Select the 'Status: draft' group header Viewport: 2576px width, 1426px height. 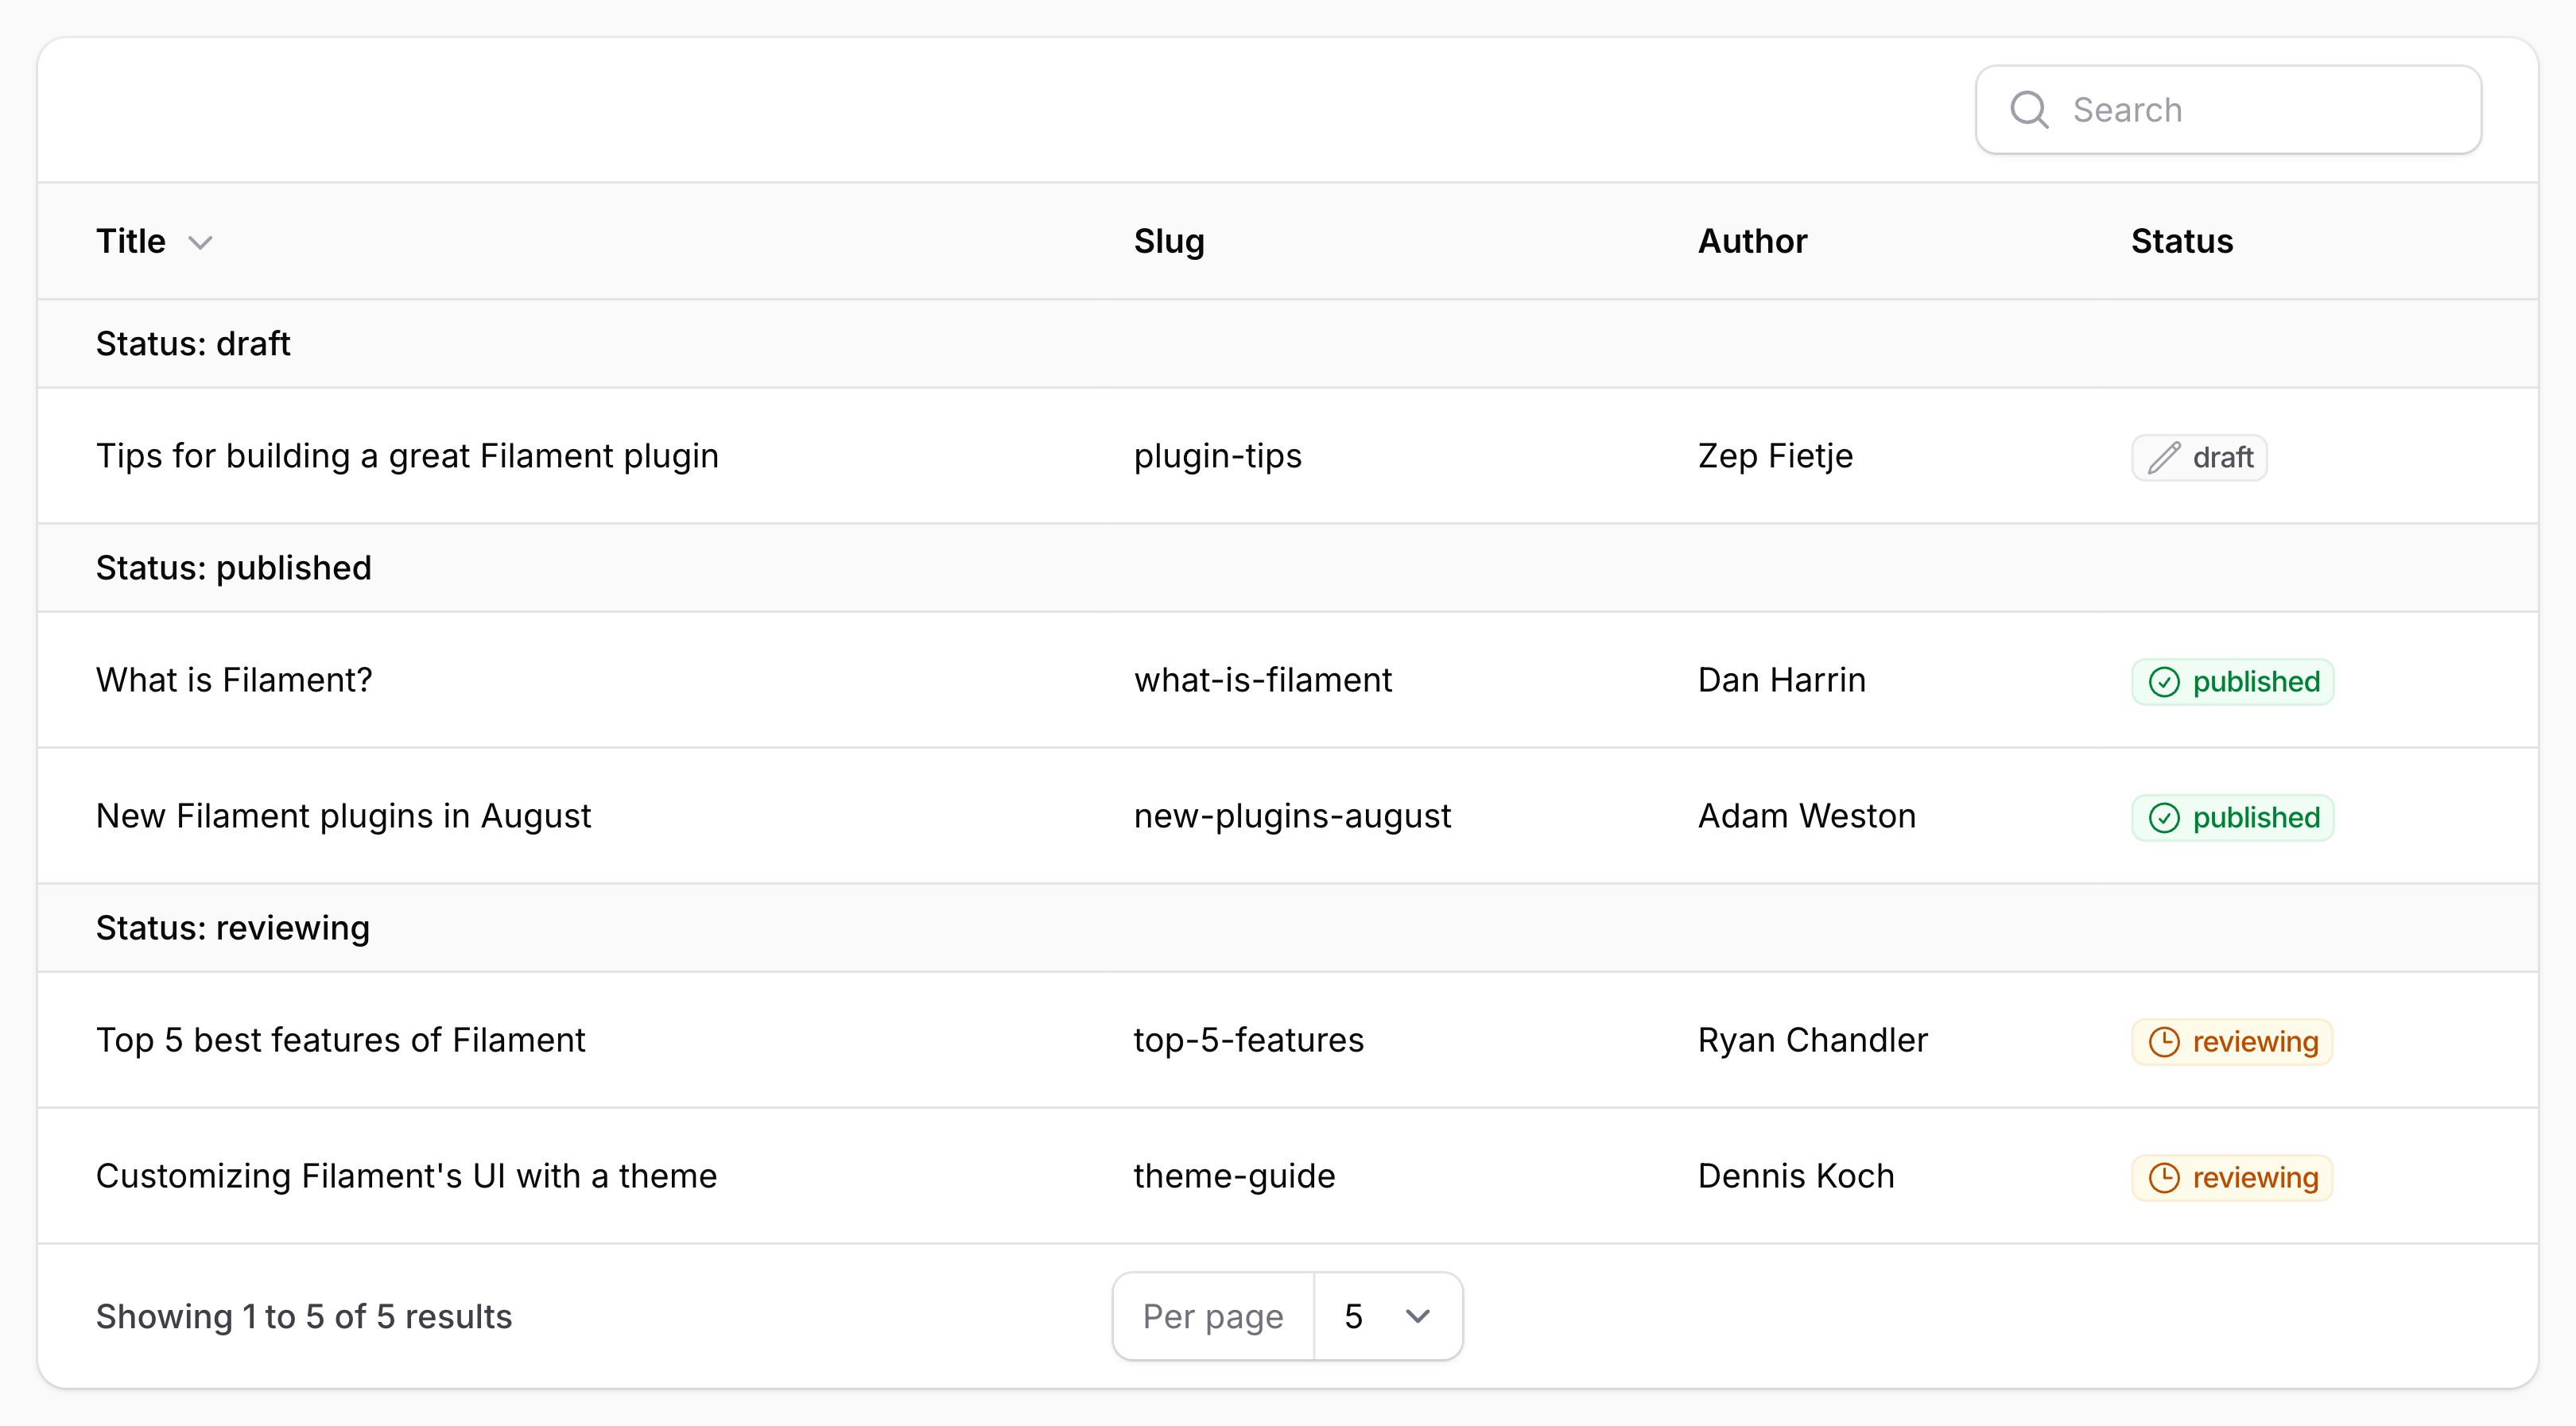[1288, 344]
